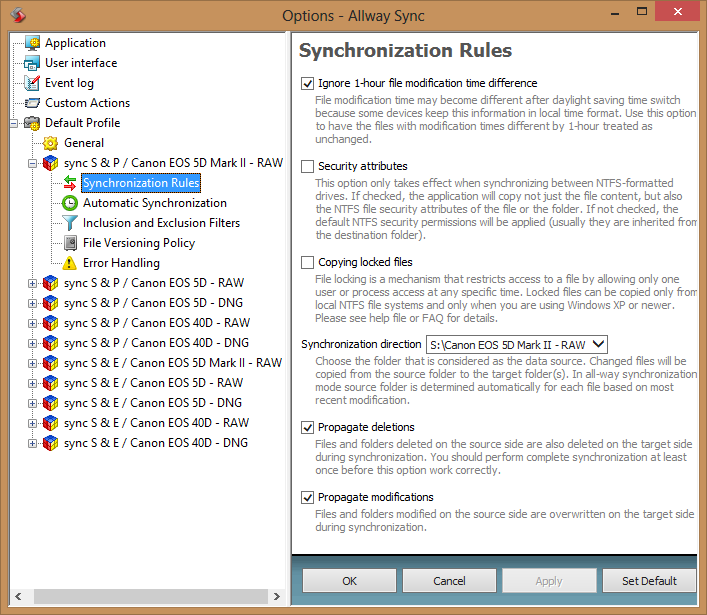Select Automatic Synchronization in the tree
This screenshot has height=615, width=707.
[x=155, y=203]
